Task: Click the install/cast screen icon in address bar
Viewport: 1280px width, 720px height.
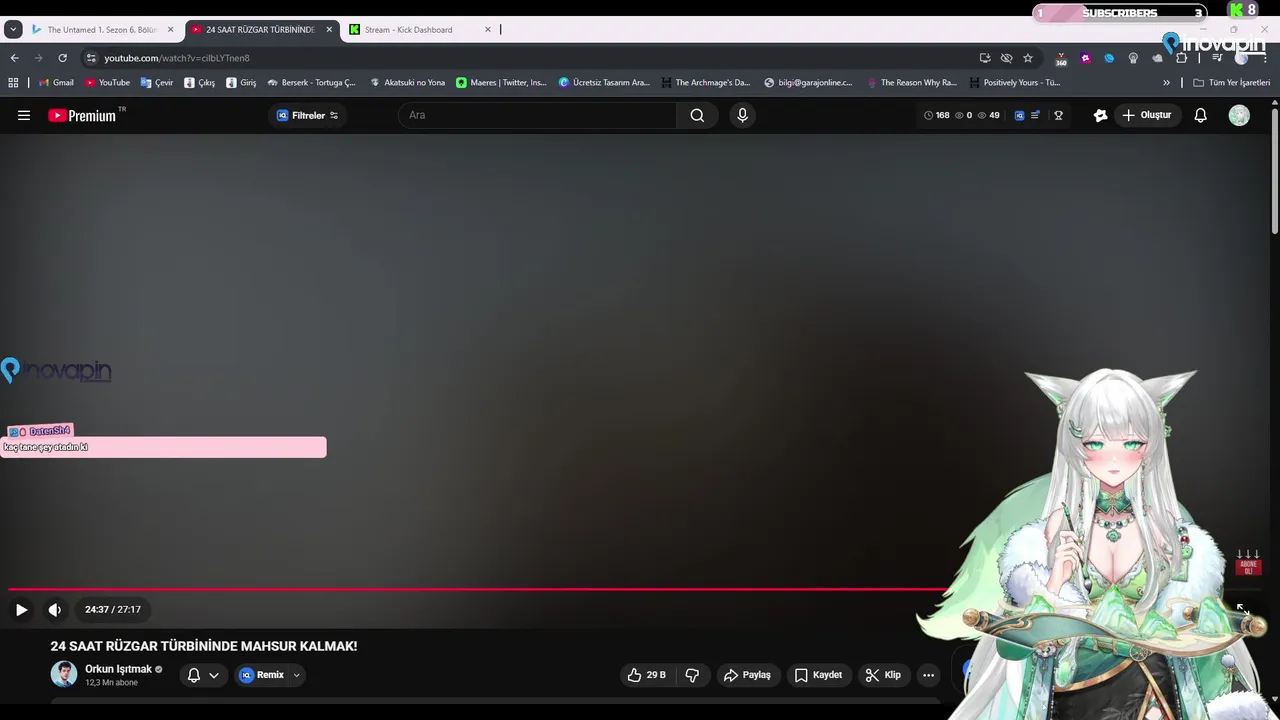Action: pos(985,58)
